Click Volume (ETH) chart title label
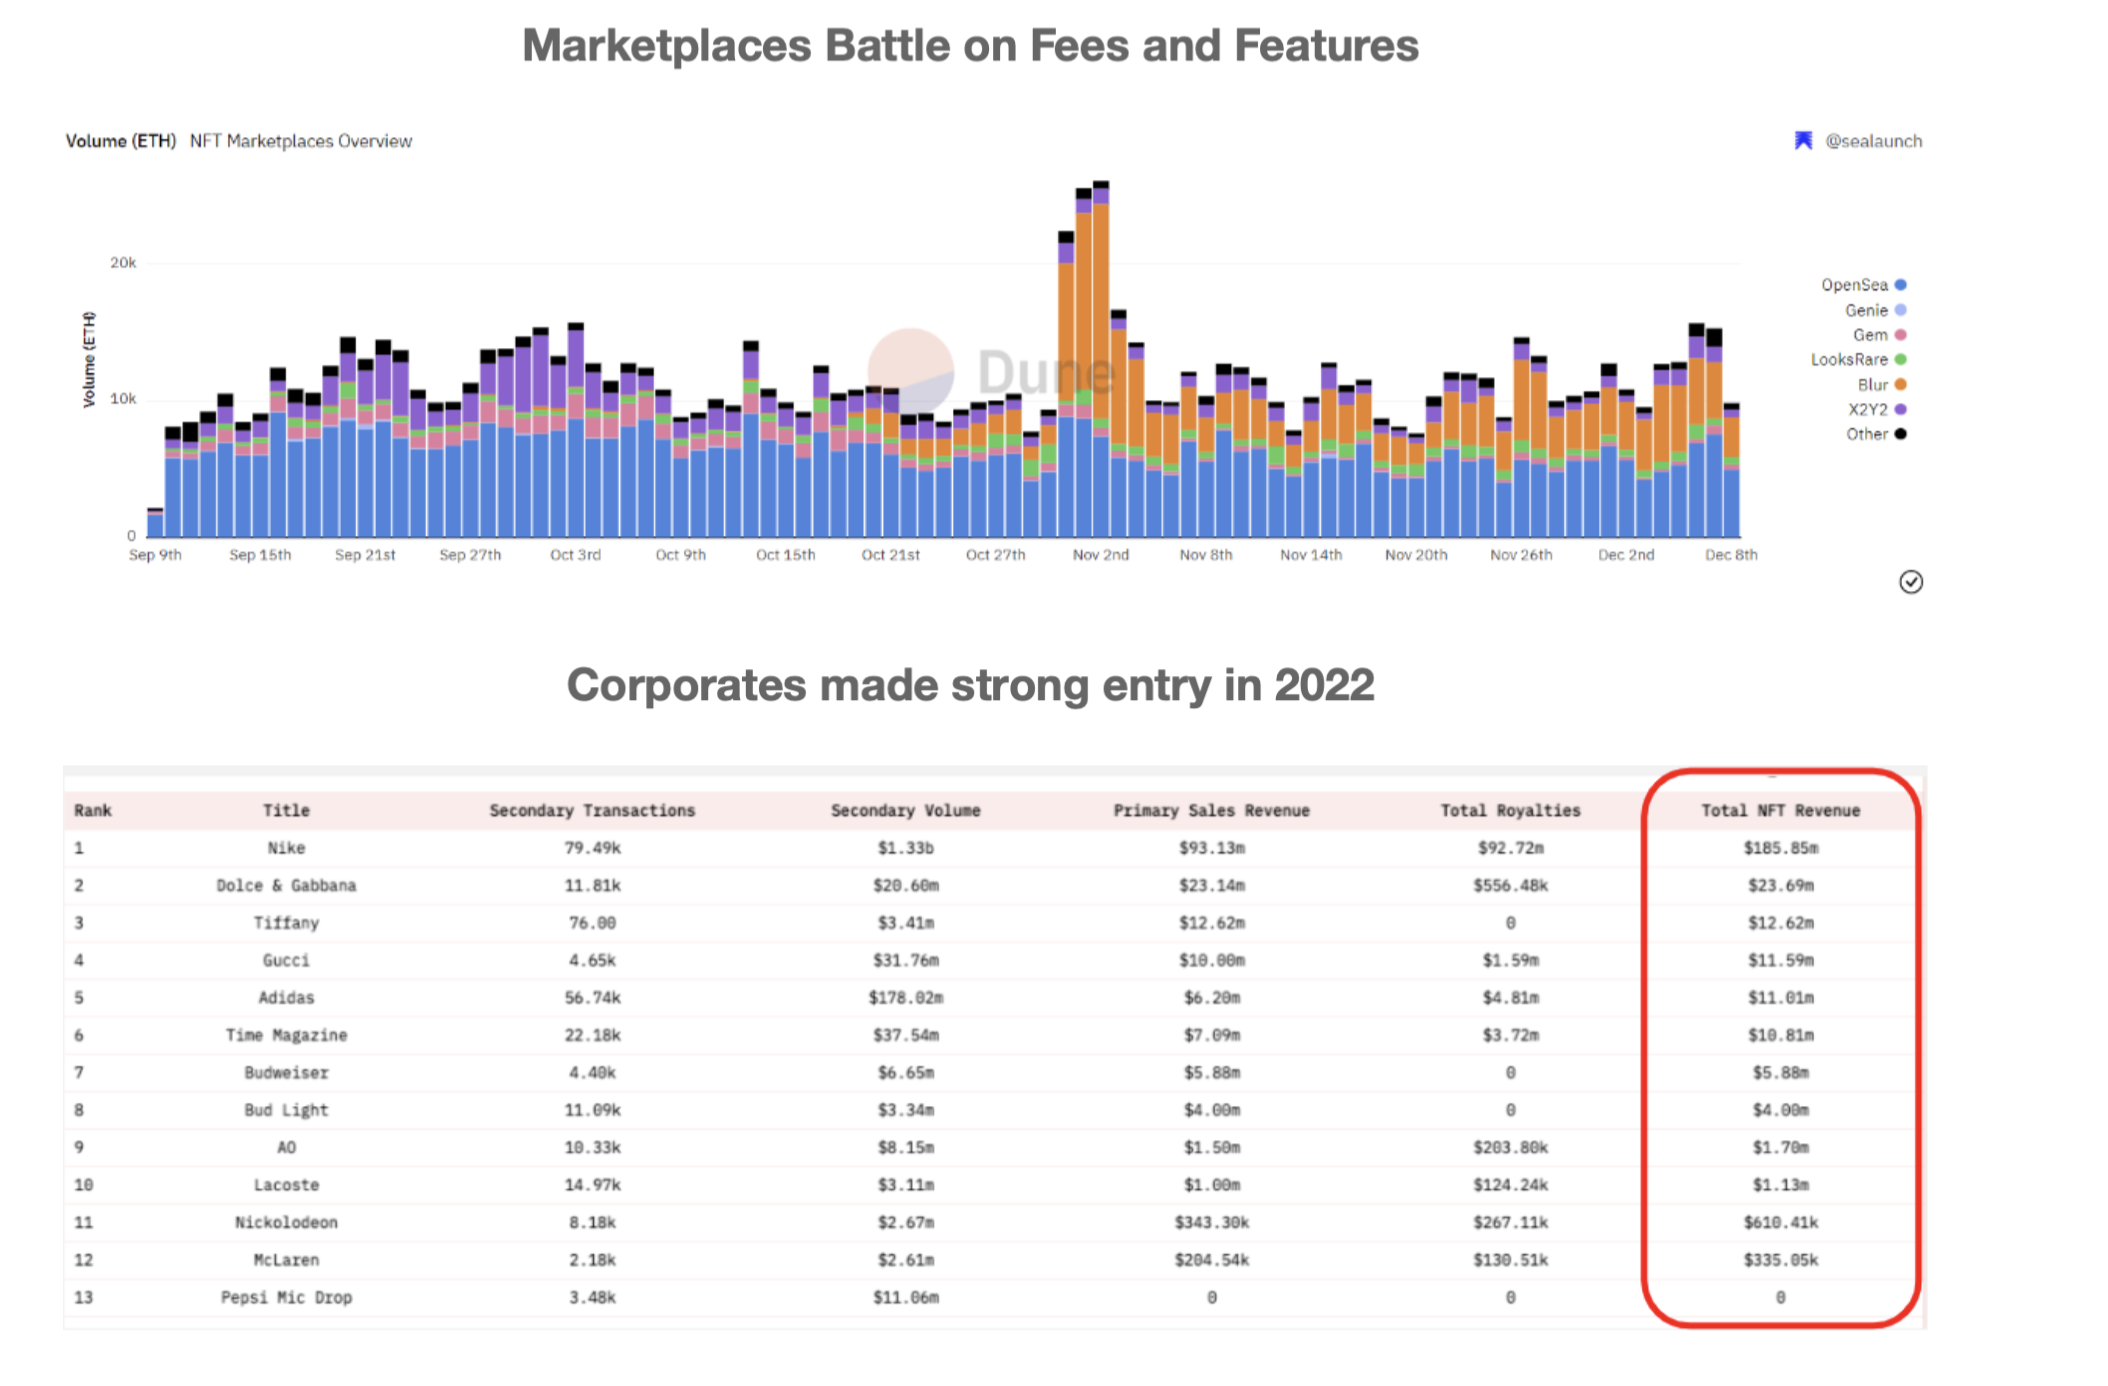 (x=121, y=141)
